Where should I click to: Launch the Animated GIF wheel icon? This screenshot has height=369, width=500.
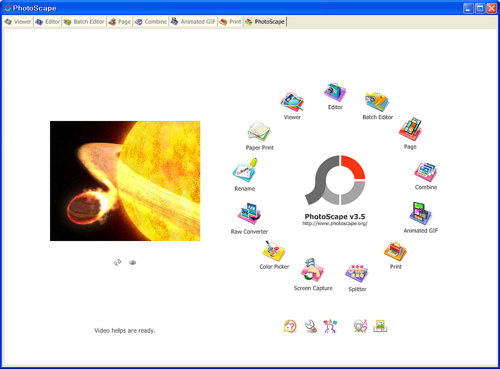(420, 213)
